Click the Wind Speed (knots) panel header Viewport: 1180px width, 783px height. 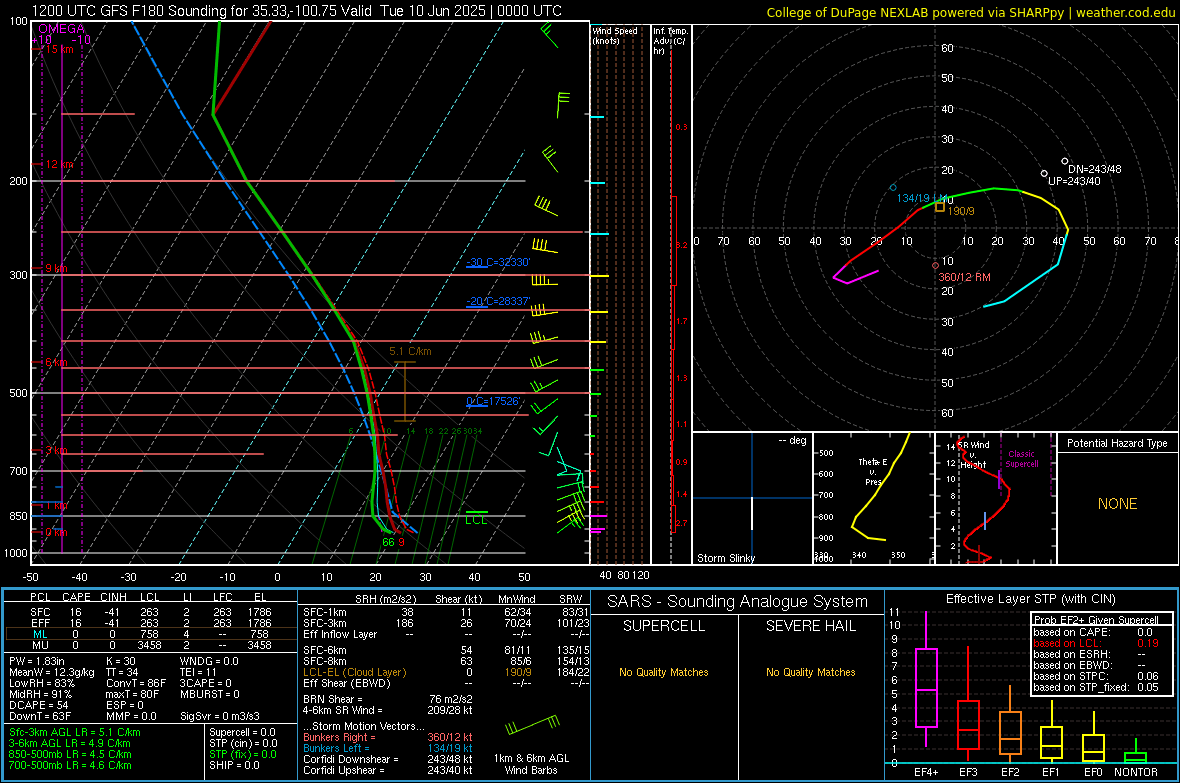pyautogui.click(x=615, y=35)
